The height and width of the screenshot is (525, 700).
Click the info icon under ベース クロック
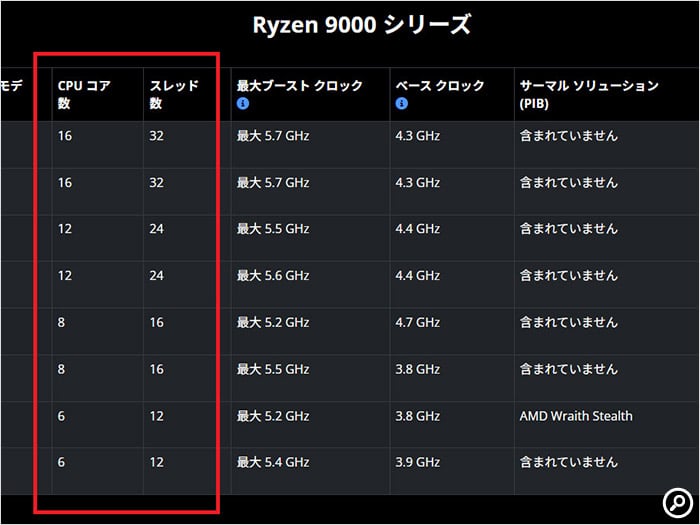point(401,104)
